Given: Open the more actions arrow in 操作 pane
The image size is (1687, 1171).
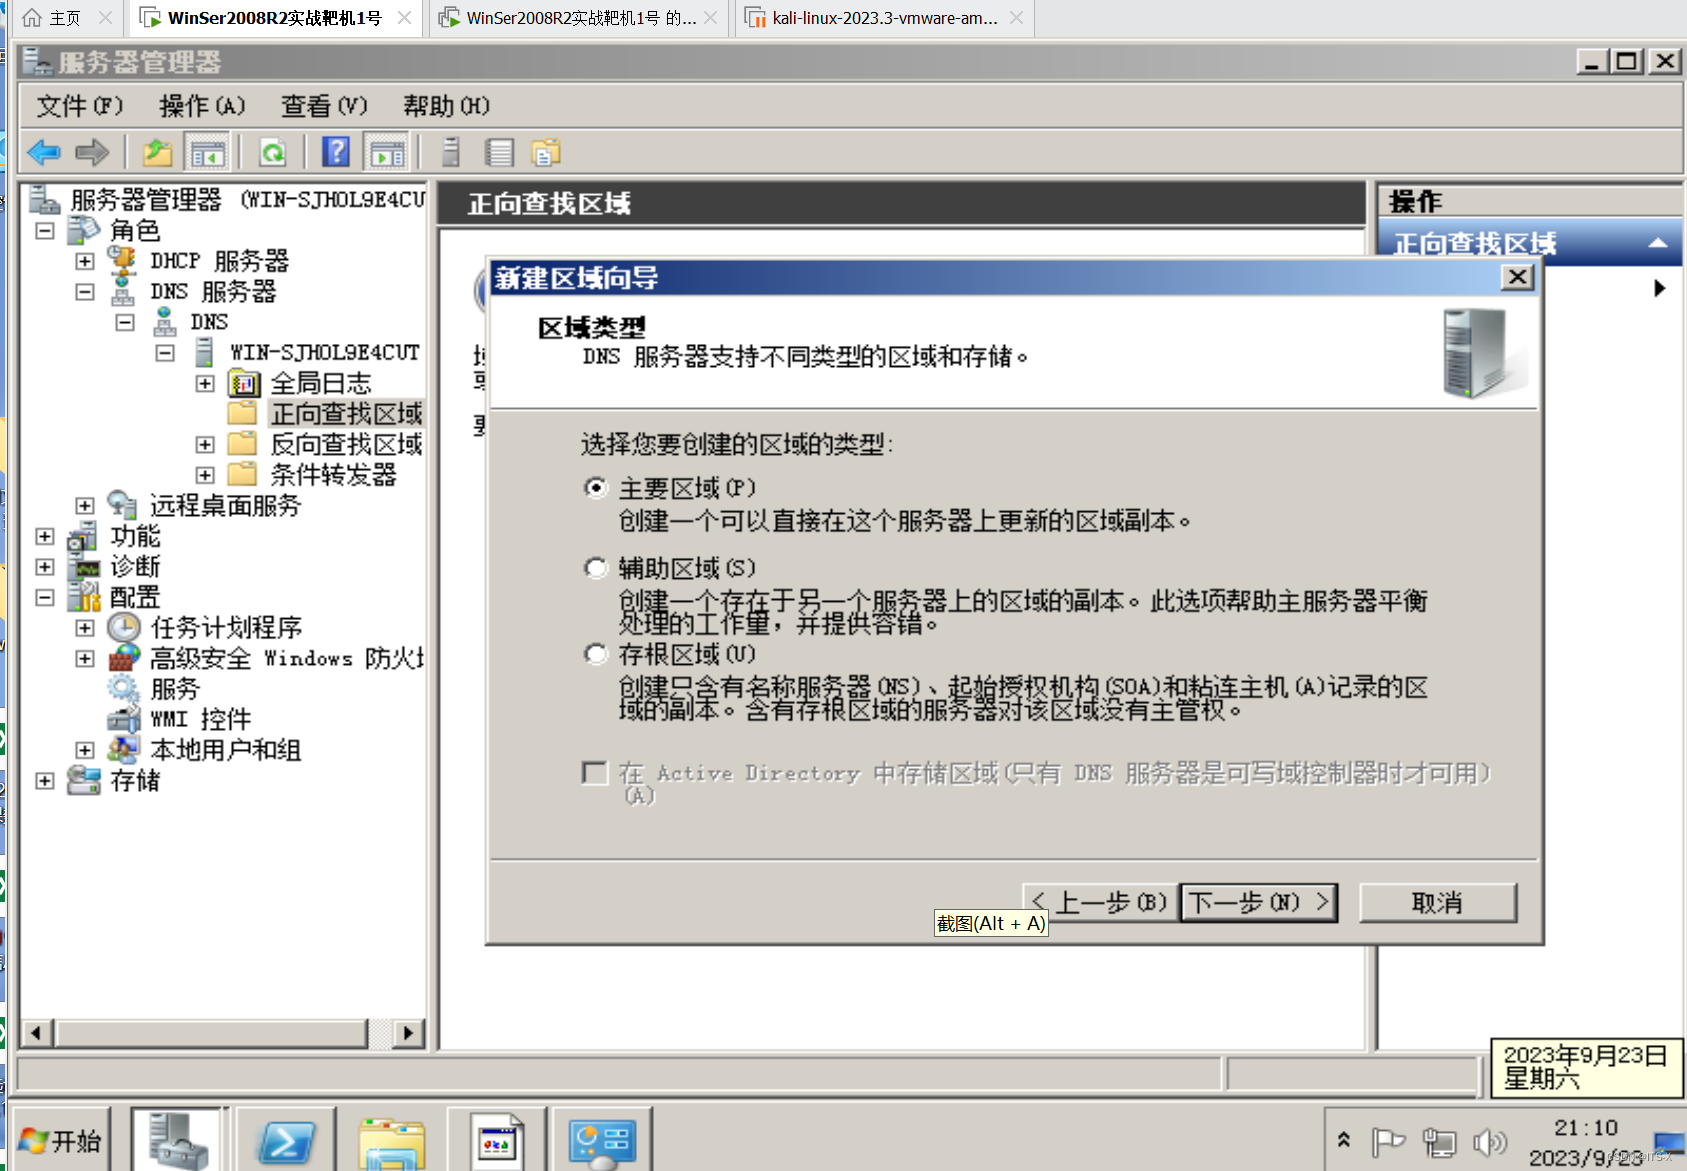Looking at the screenshot, I should tap(1660, 288).
